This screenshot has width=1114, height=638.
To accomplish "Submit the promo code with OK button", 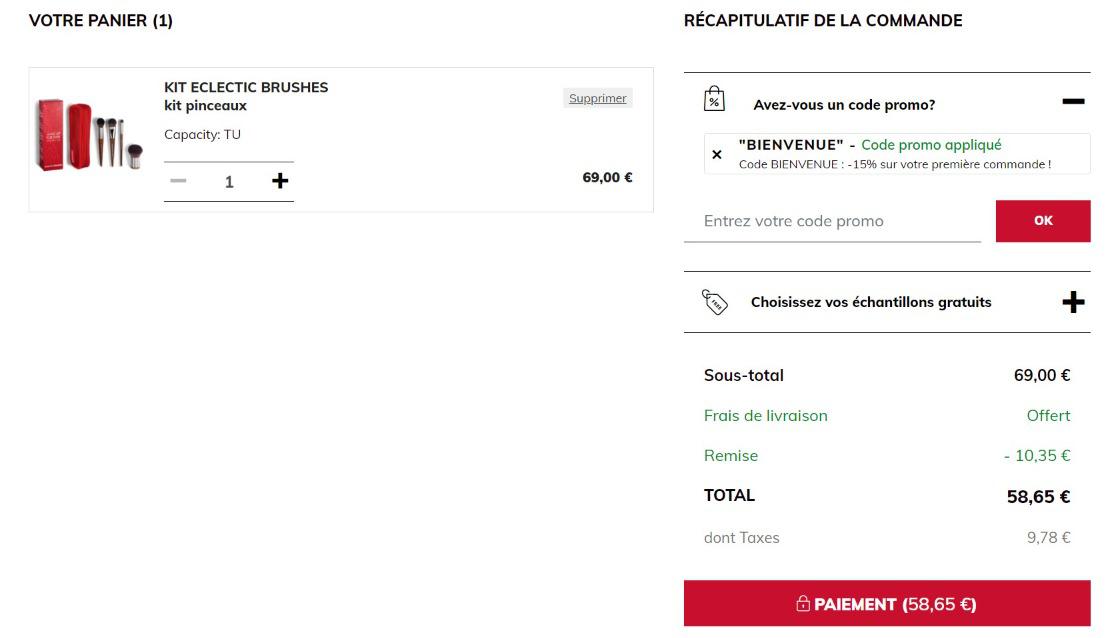I will point(1042,221).
